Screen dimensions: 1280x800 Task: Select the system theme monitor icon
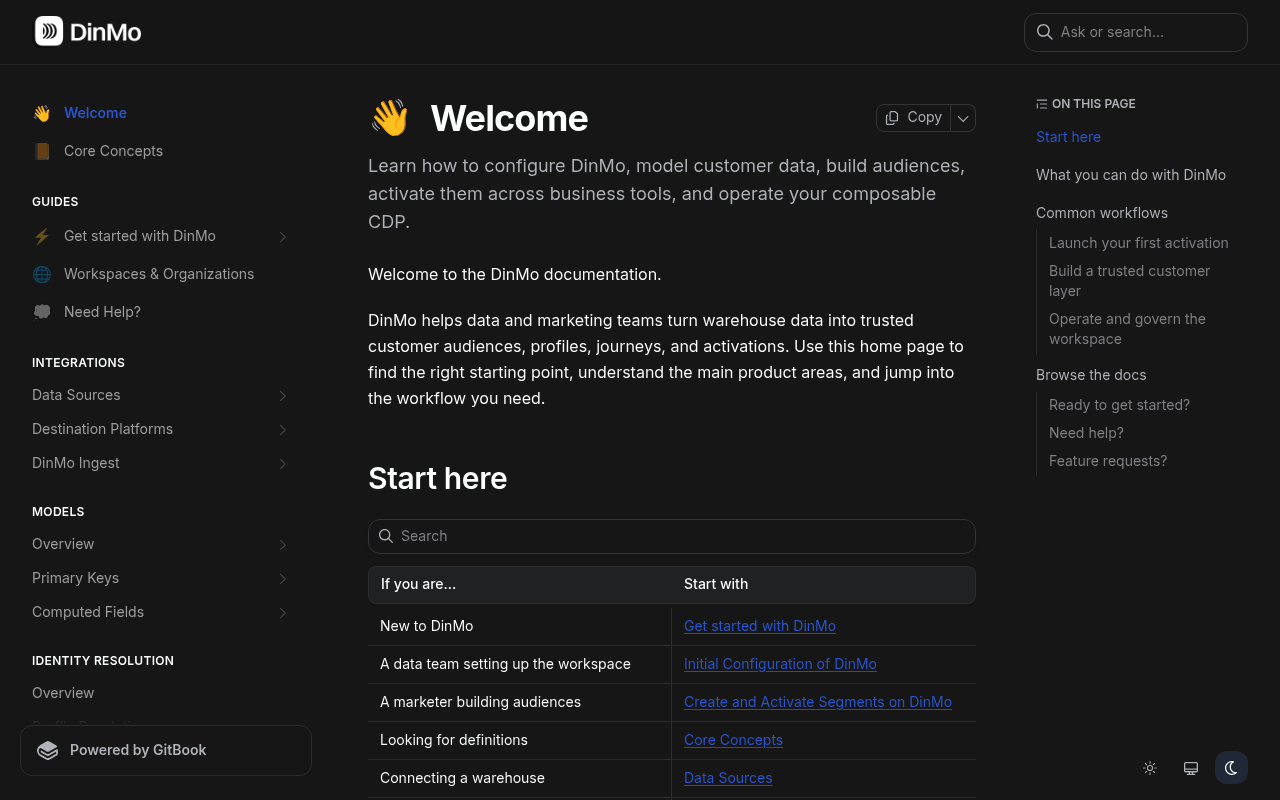pos(1191,768)
